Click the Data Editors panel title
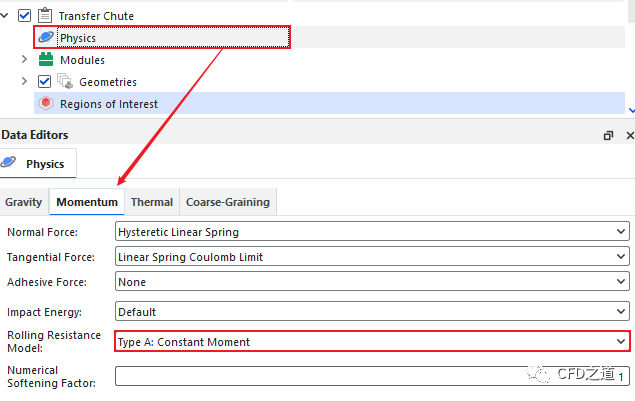The width and height of the screenshot is (635, 401). click(x=35, y=135)
